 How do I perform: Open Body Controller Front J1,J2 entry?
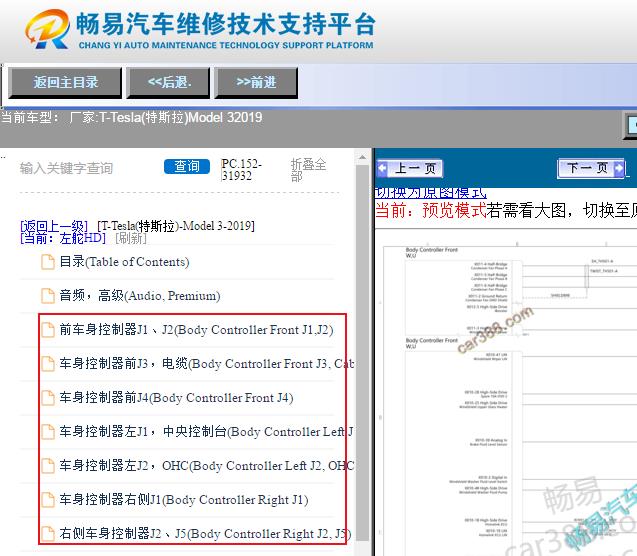pos(196,330)
